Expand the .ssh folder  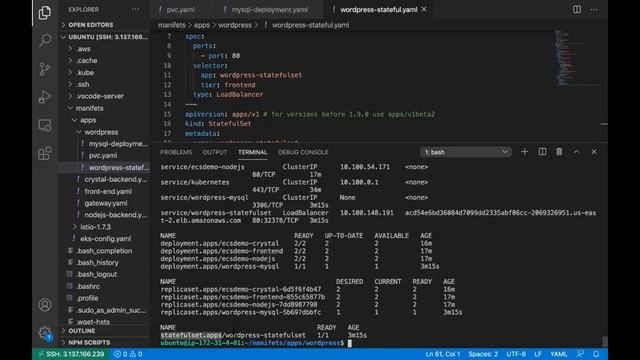coord(82,84)
